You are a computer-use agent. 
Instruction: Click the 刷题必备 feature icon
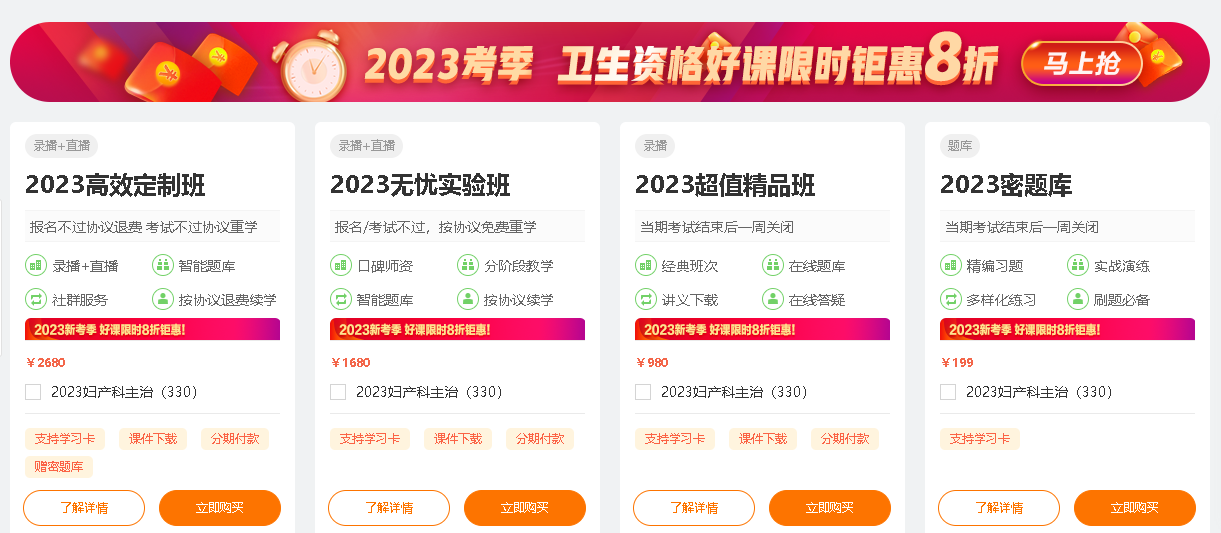[x=1077, y=299]
